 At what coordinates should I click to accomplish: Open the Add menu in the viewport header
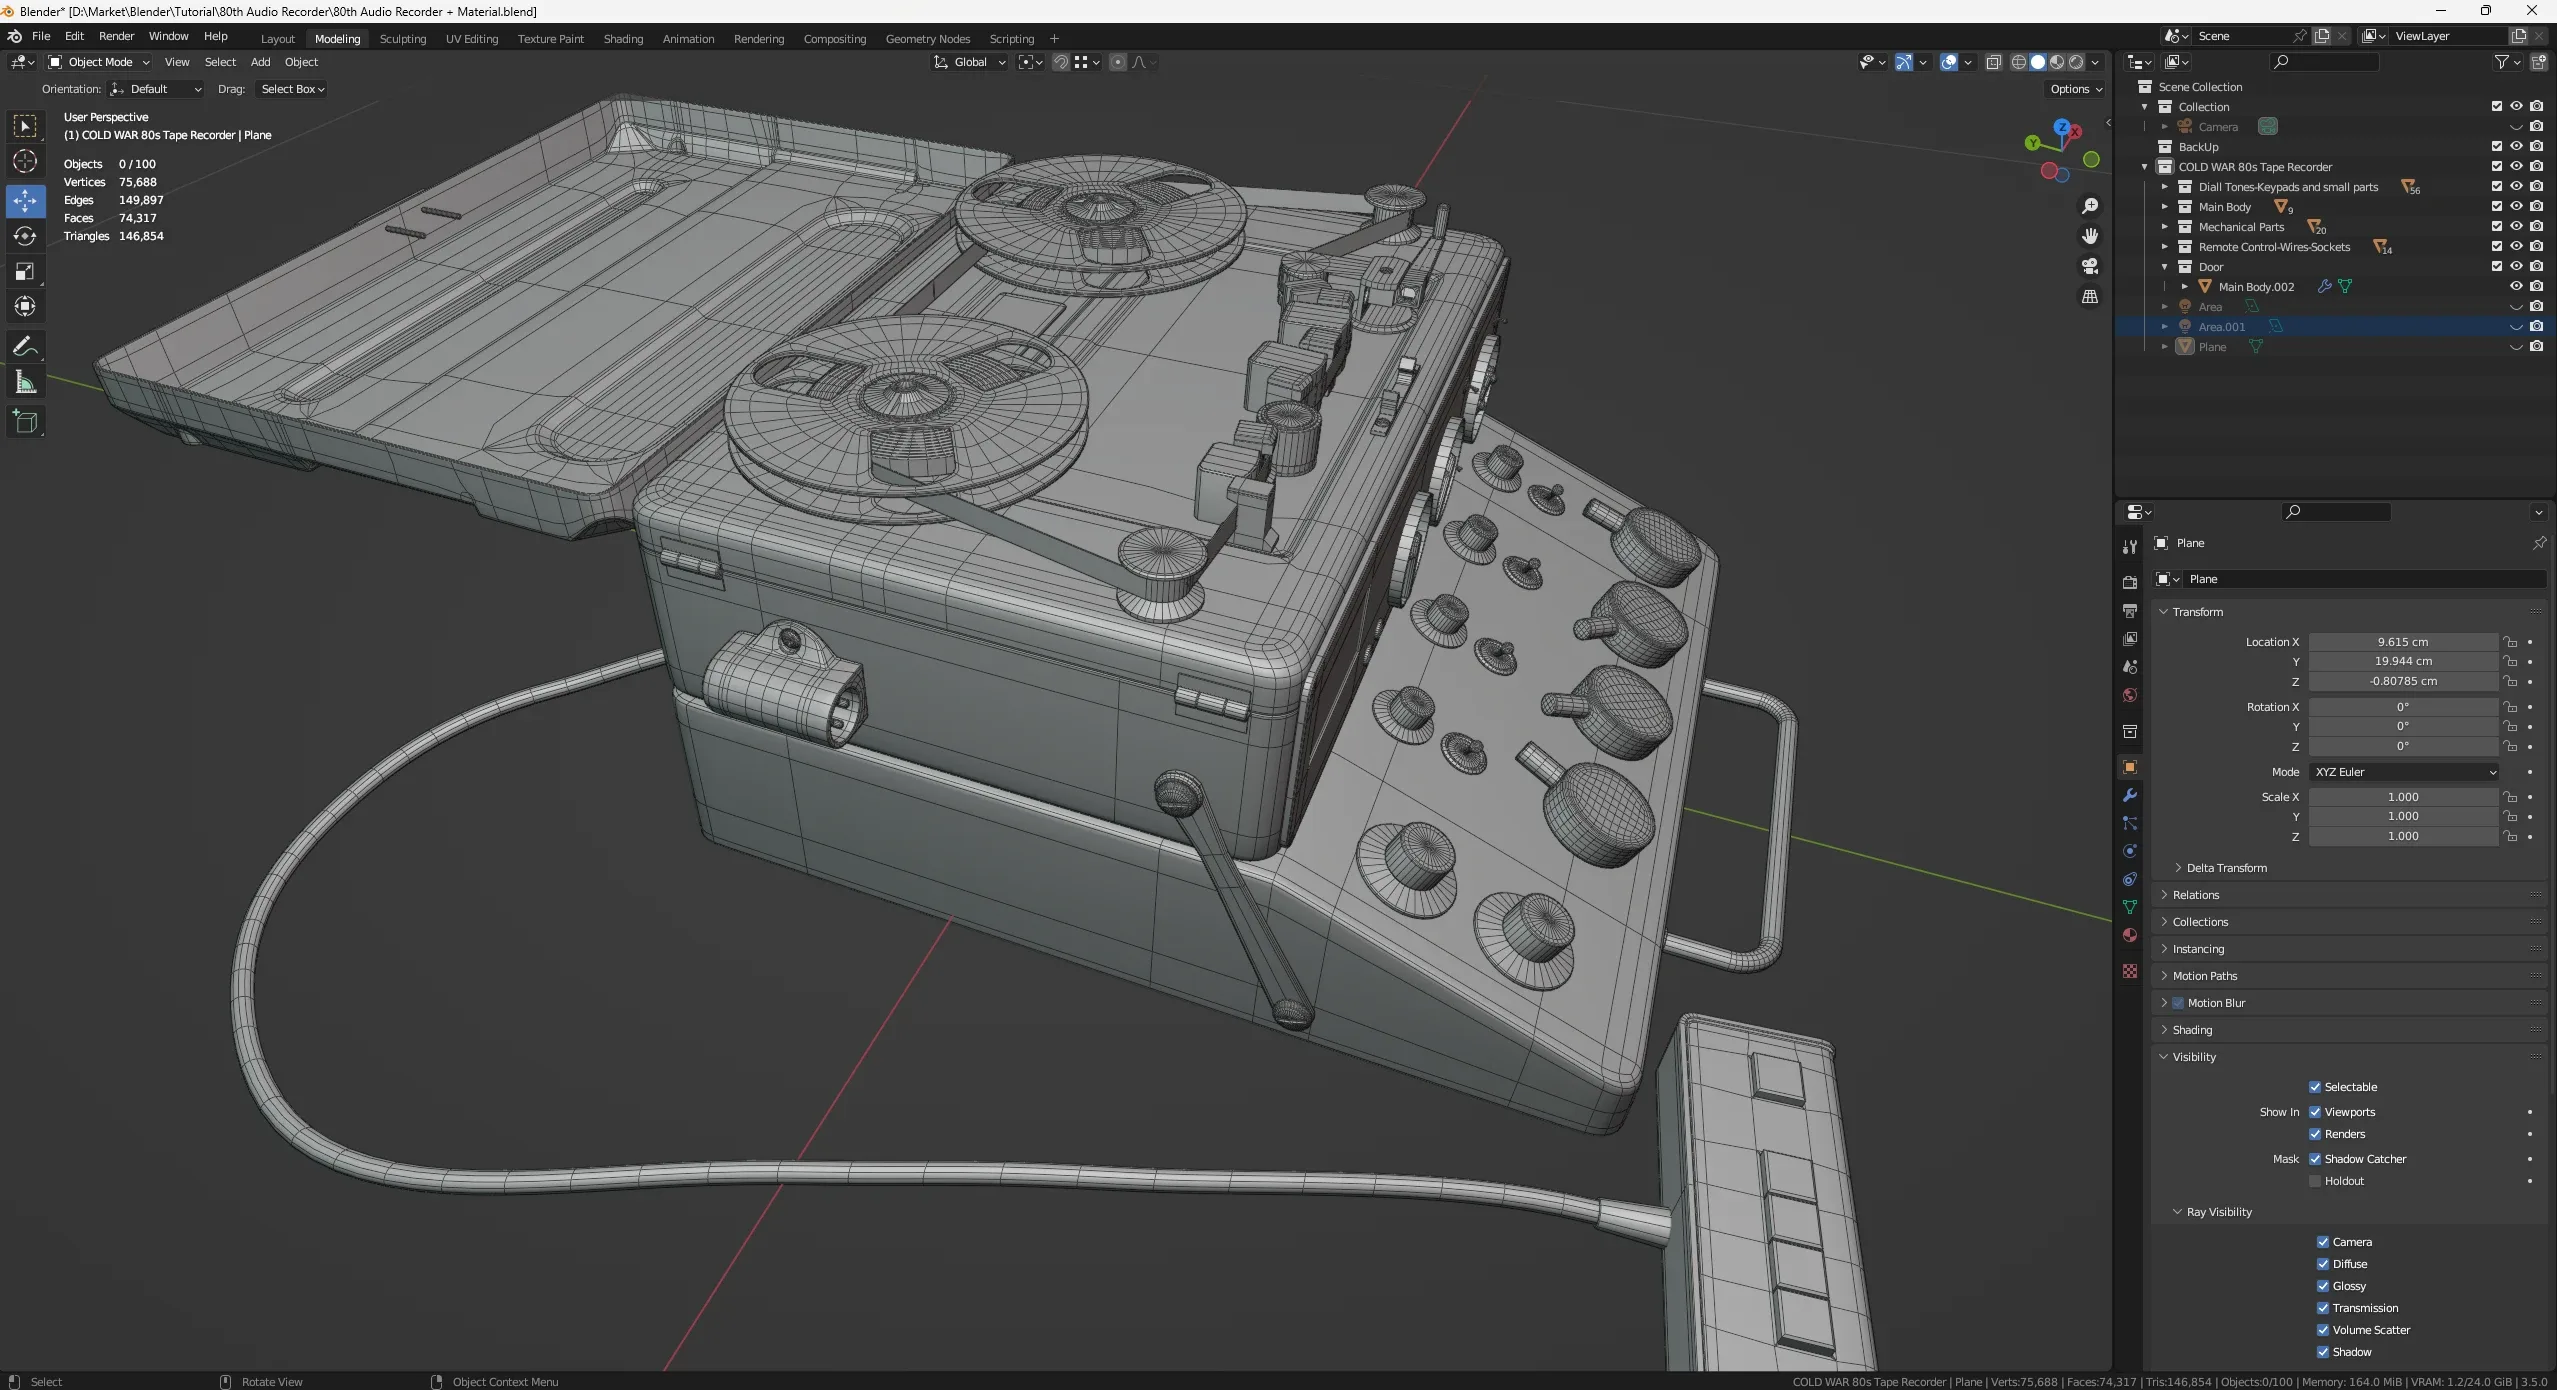click(260, 62)
